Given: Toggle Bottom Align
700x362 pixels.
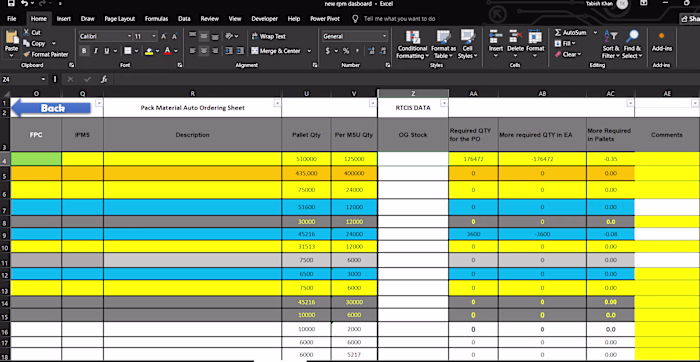Looking at the screenshot, I should tap(215, 36).
